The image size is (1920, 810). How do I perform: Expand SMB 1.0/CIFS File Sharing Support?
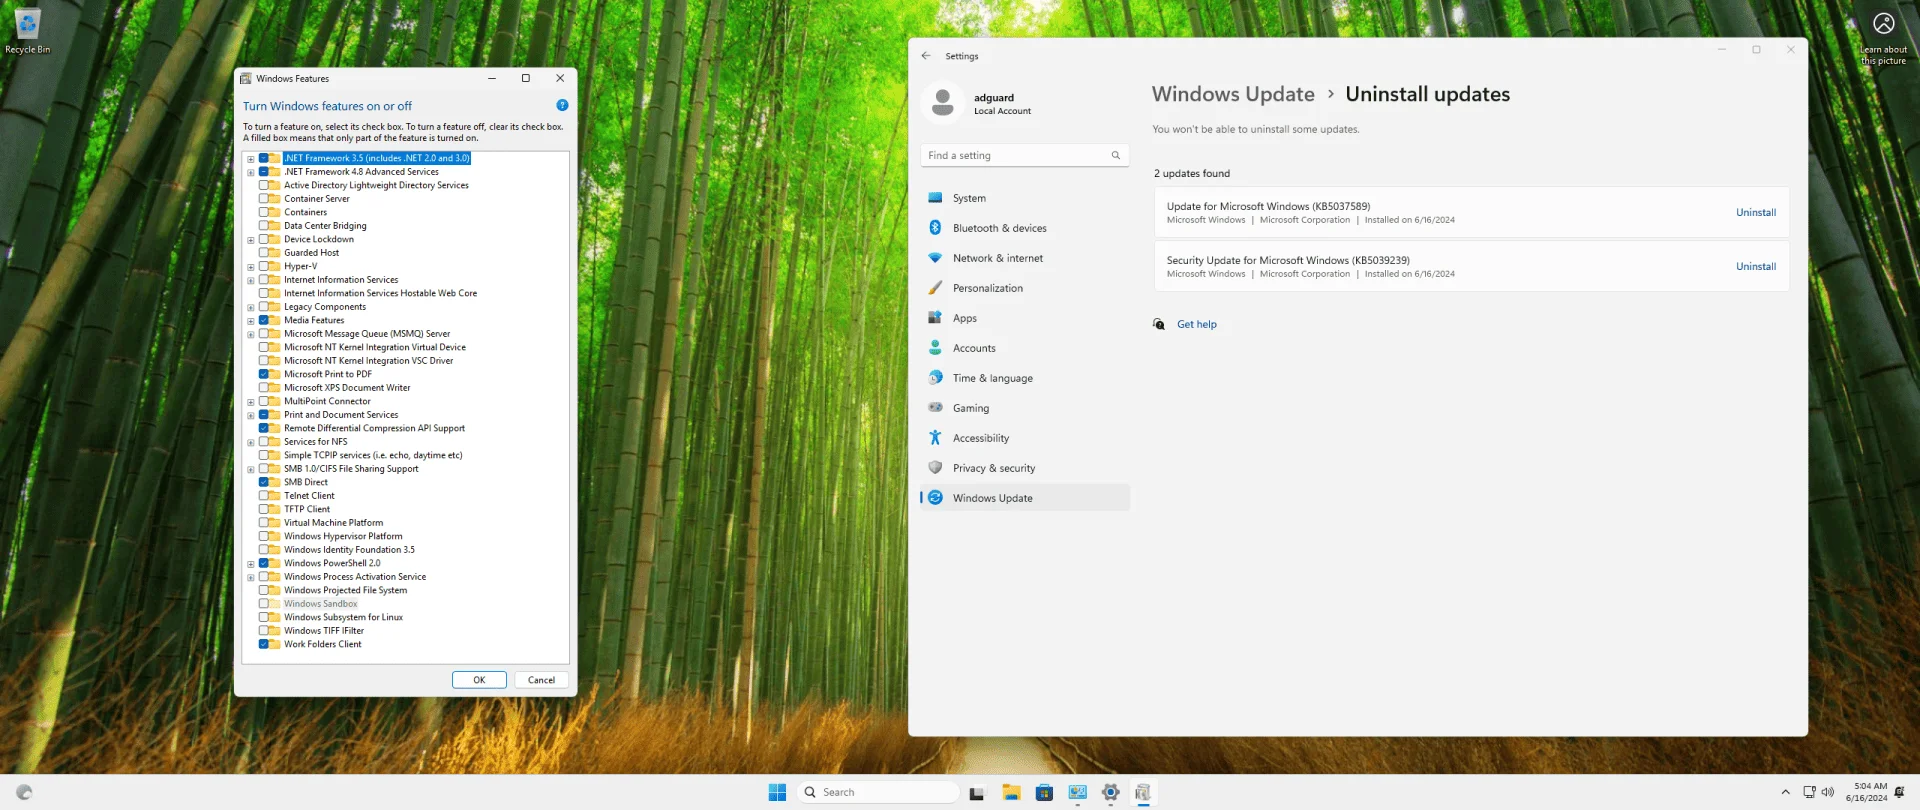pos(250,469)
